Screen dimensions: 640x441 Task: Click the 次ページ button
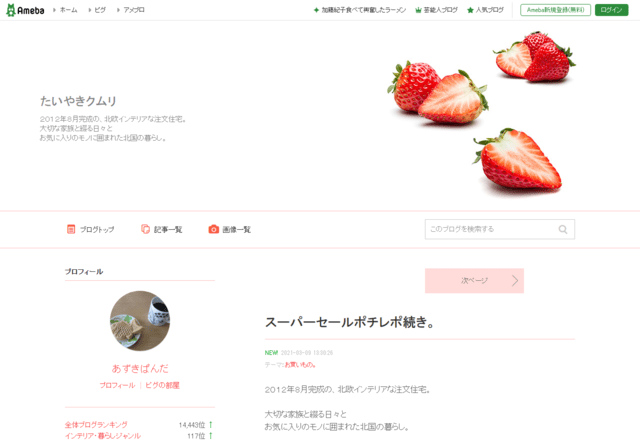[x=474, y=281]
